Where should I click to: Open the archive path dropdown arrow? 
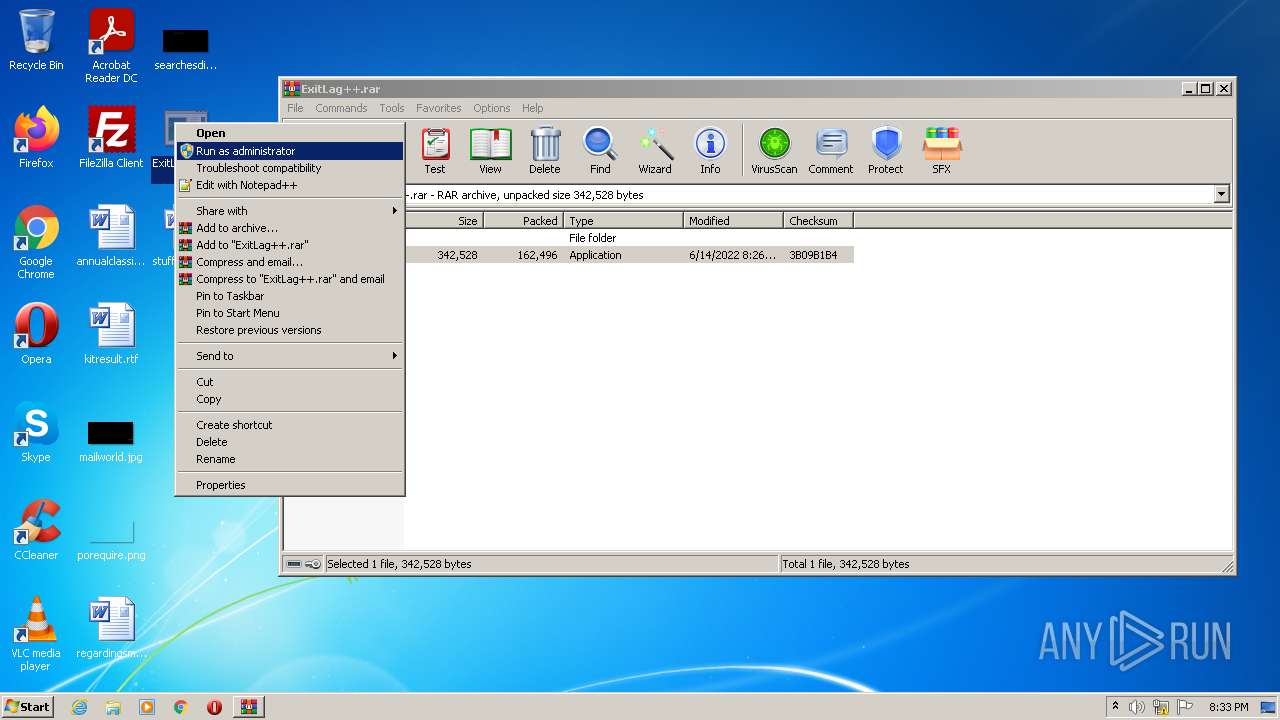(x=1221, y=195)
